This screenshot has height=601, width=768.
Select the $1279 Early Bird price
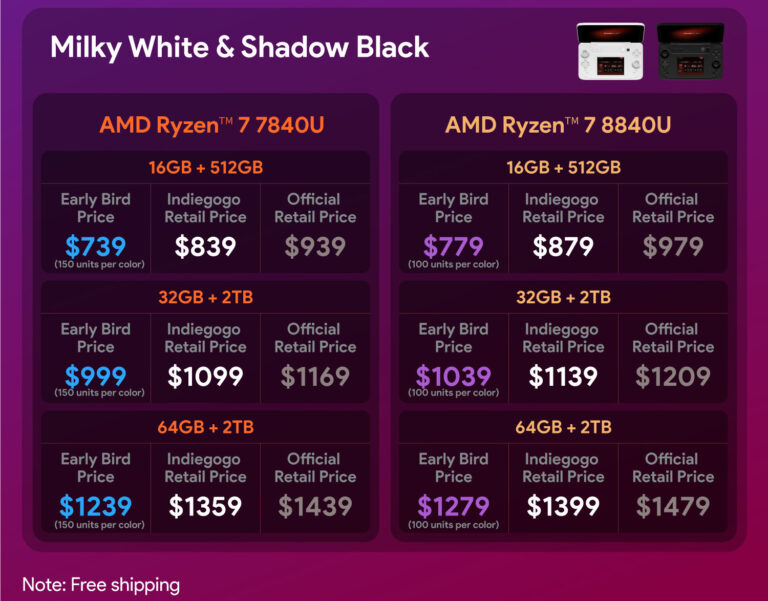(x=453, y=506)
